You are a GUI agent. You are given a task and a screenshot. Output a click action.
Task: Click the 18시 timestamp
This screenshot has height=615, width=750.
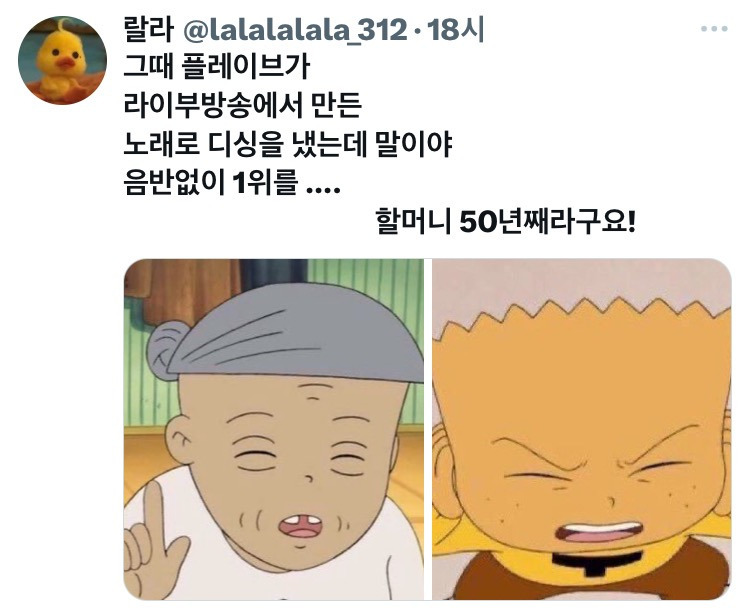click(x=455, y=30)
